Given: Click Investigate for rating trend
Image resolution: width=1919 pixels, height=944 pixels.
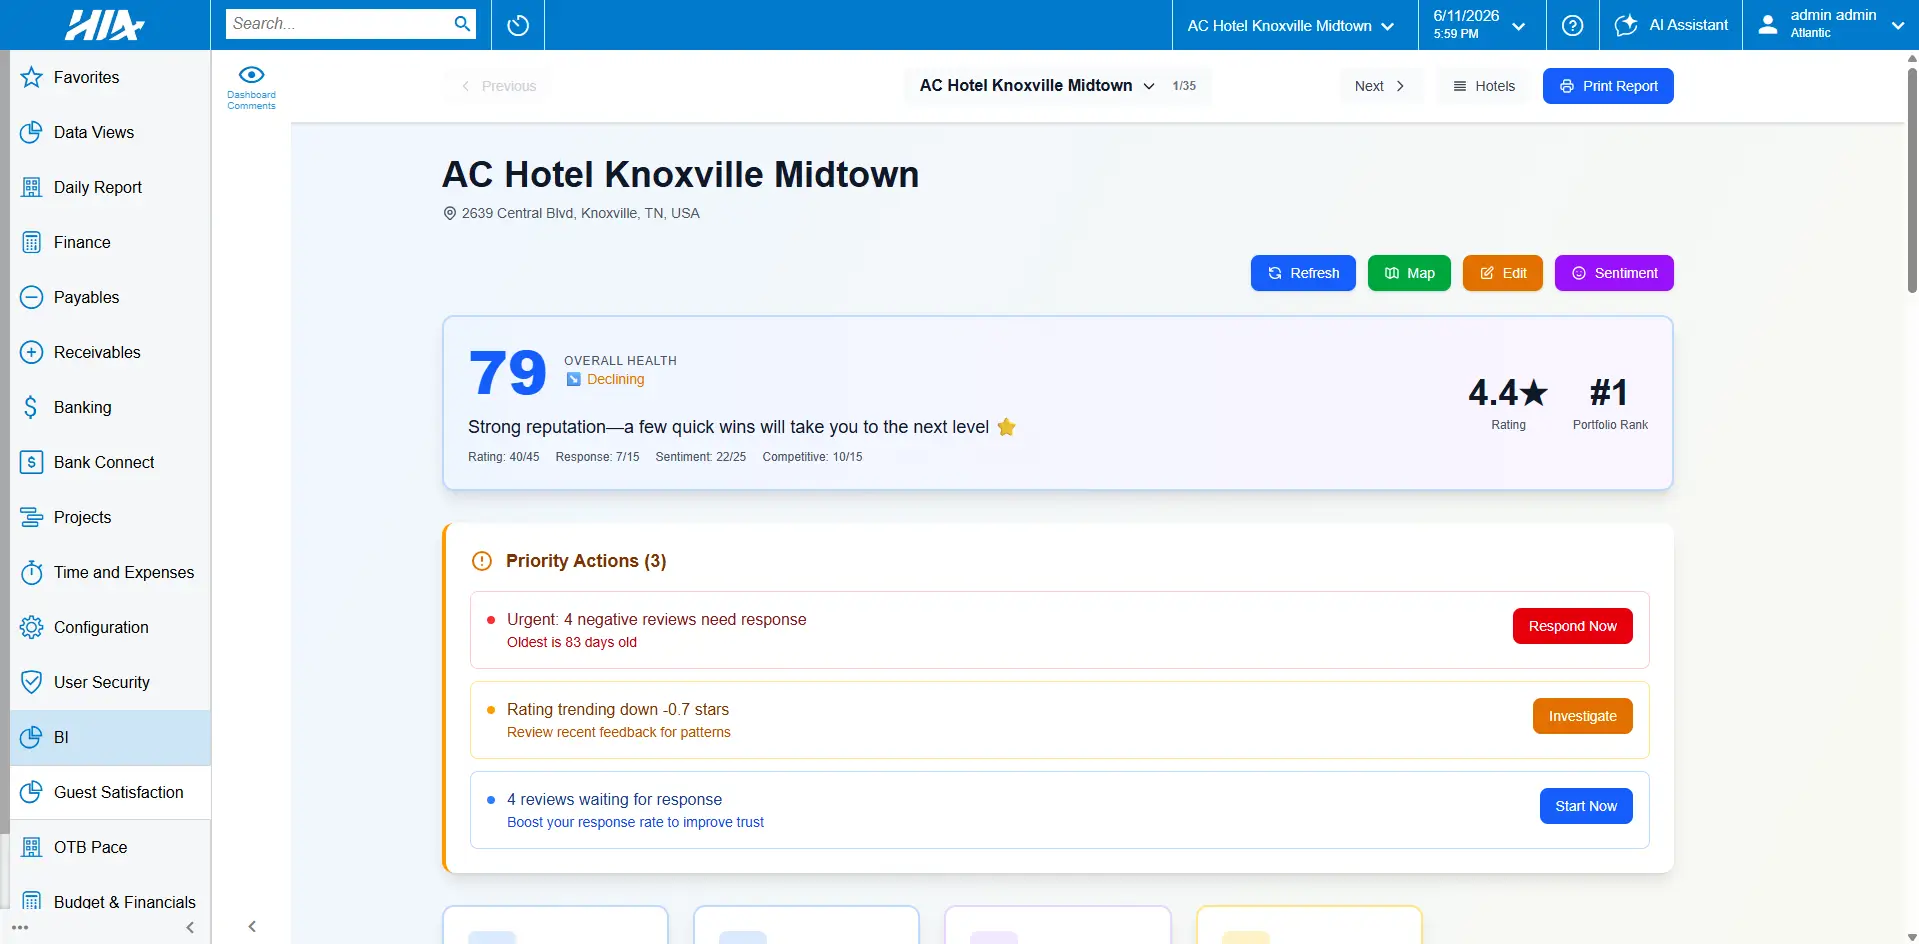Looking at the screenshot, I should pos(1582,716).
